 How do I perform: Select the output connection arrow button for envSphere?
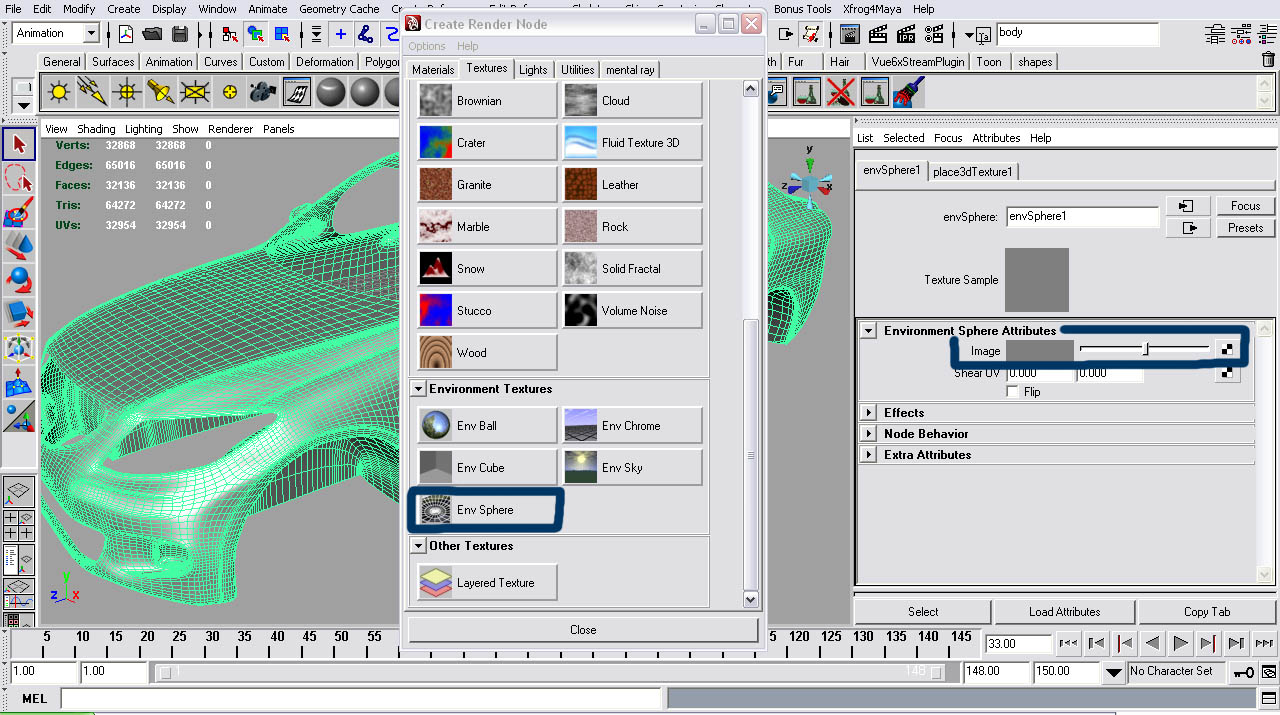1187,228
